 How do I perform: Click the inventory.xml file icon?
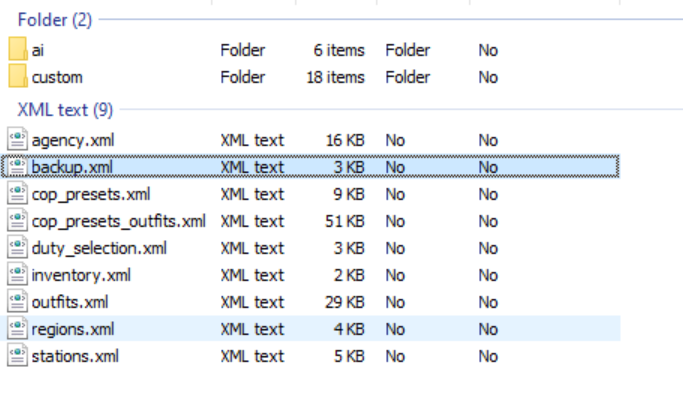click(18, 275)
